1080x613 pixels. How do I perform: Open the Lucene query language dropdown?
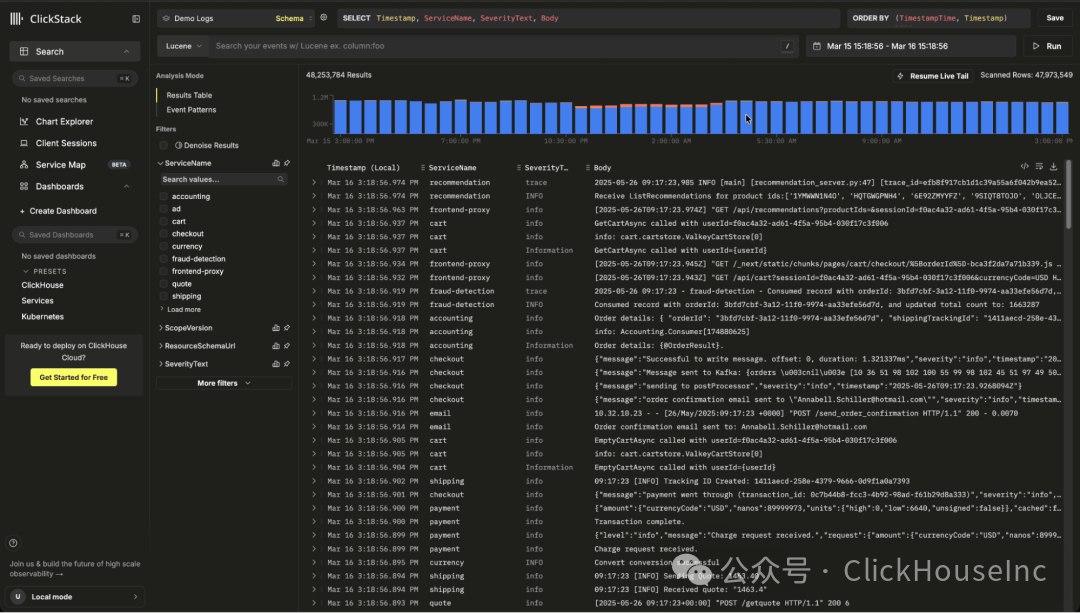[x=183, y=46]
